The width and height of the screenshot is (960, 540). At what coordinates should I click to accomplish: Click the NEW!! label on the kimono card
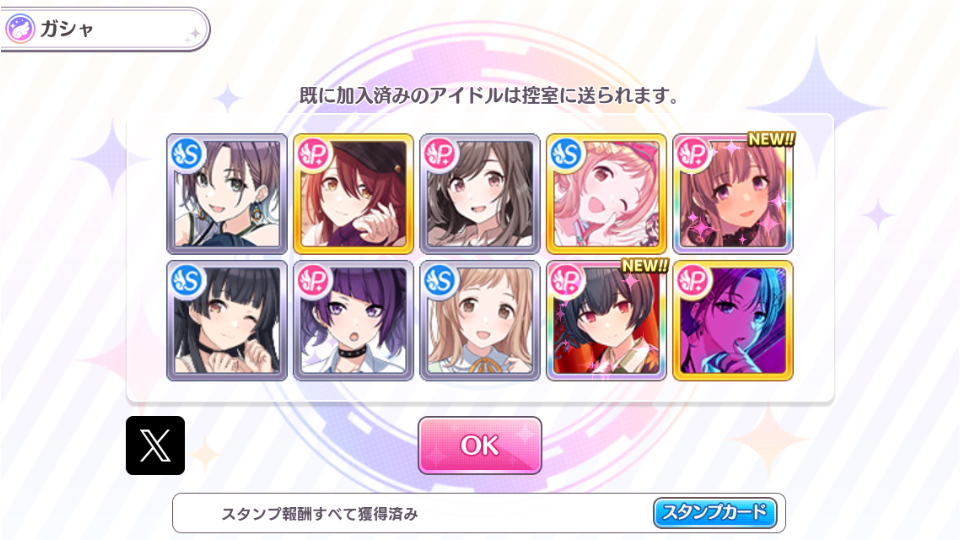pyautogui.click(x=644, y=266)
